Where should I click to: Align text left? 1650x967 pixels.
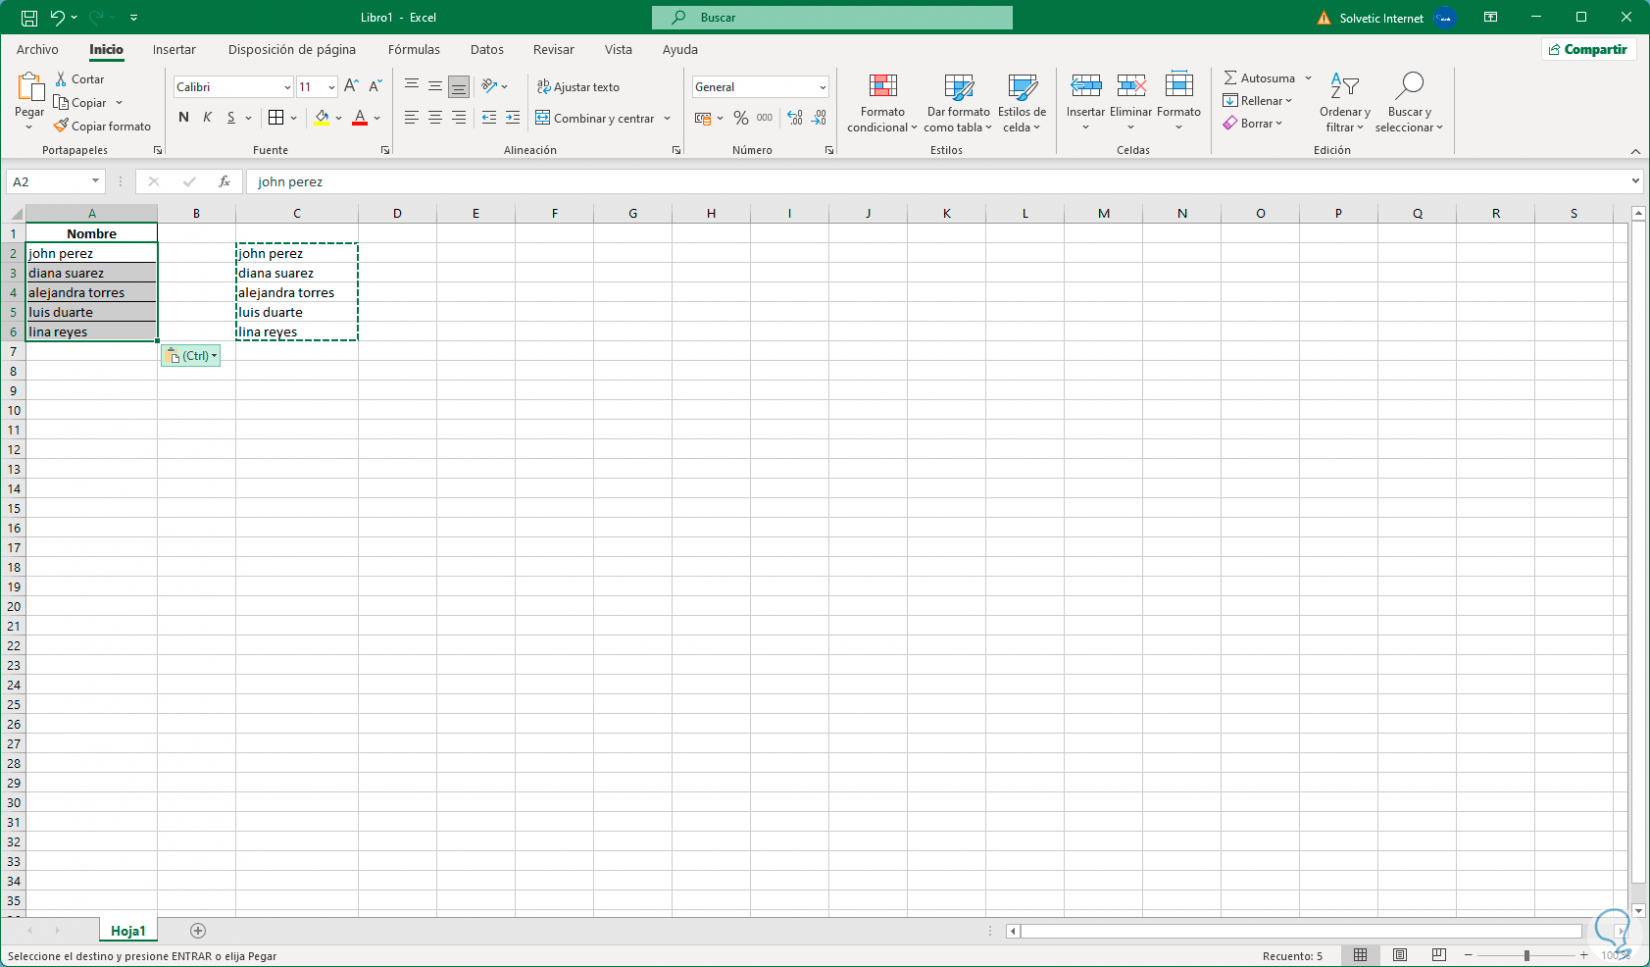point(411,118)
